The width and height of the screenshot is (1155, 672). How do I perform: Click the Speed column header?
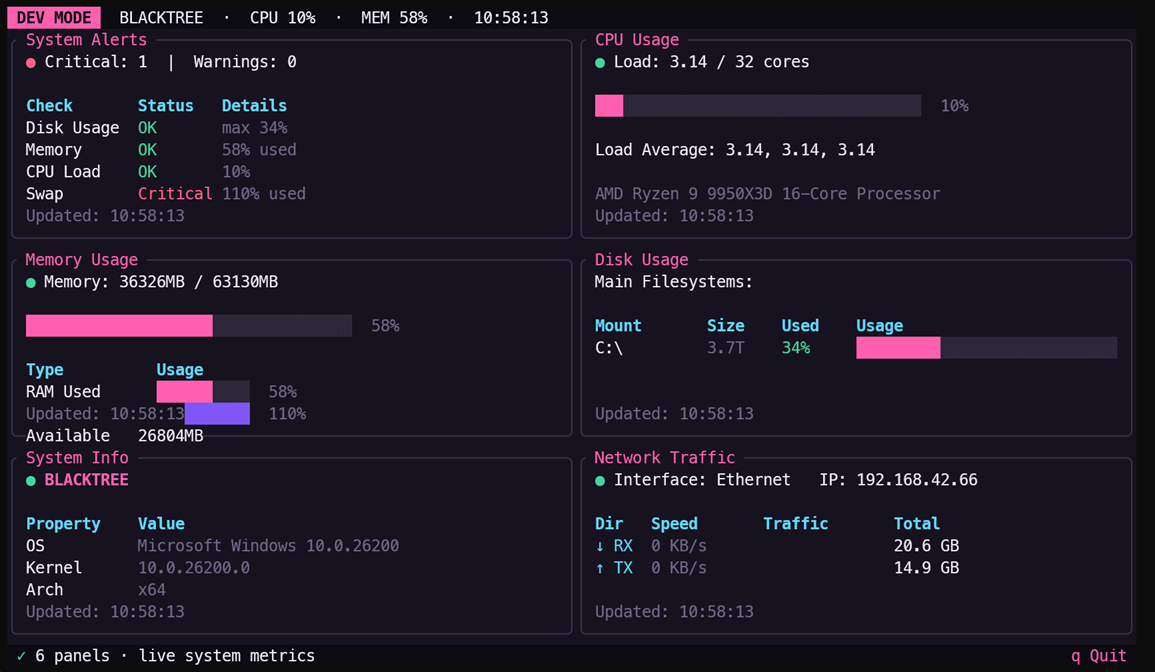click(x=674, y=524)
